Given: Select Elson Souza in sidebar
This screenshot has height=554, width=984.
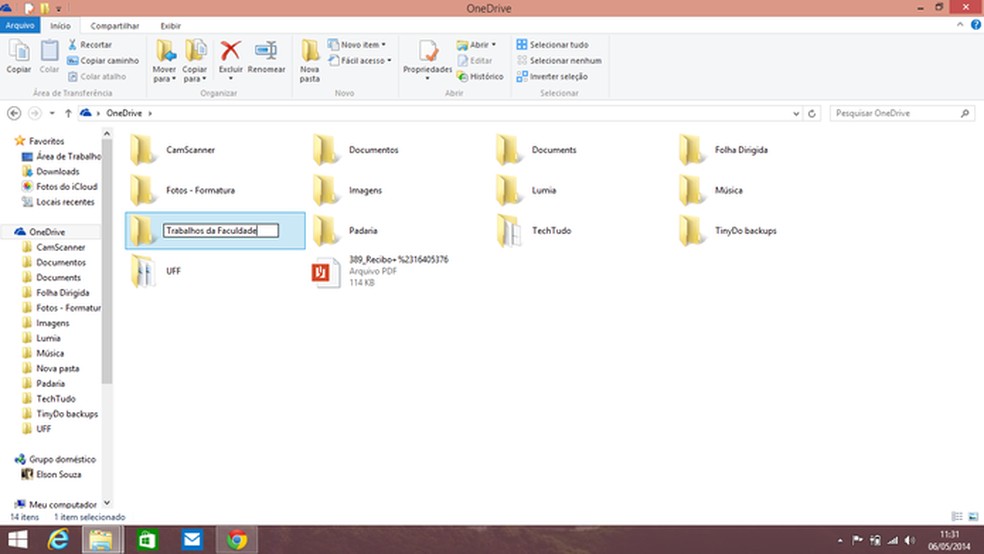Looking at the screenshot, I should [x=58, y=474].
